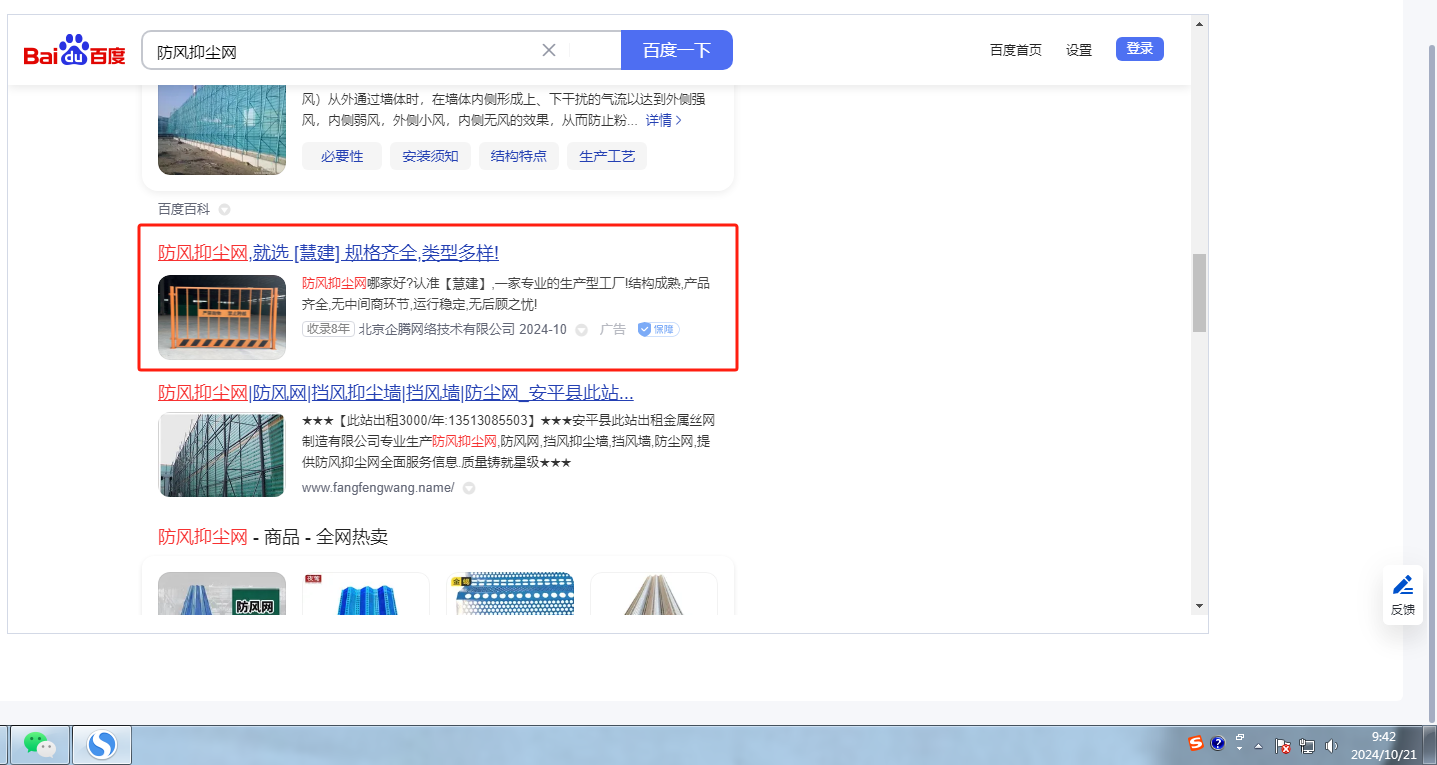Image resolution: width=1437 pixels, height=765 pixels.
Task: Click the 广告 ad label
Action: [613, 329]
